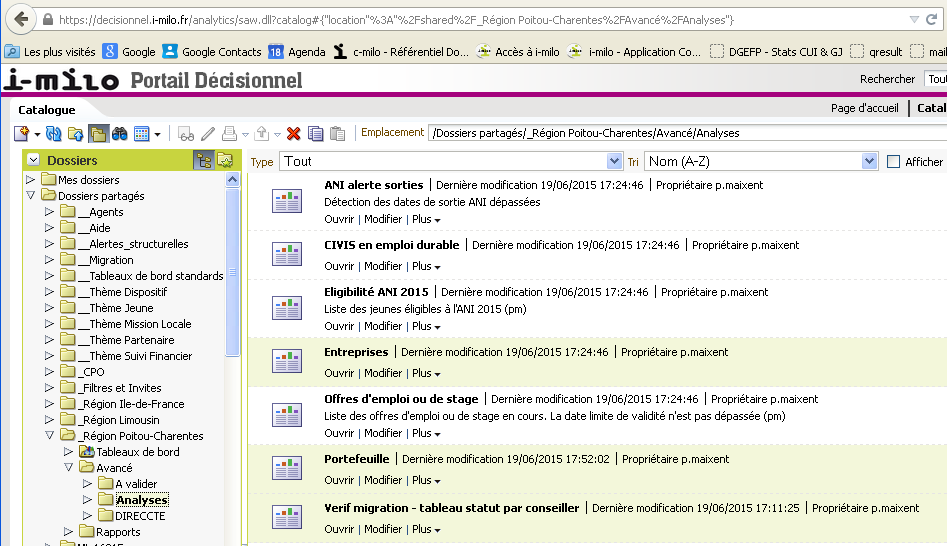Click the paste clipboard icon in toolbar
The height and width of the screenshot is (549, 947).
(x=337, y=133)
